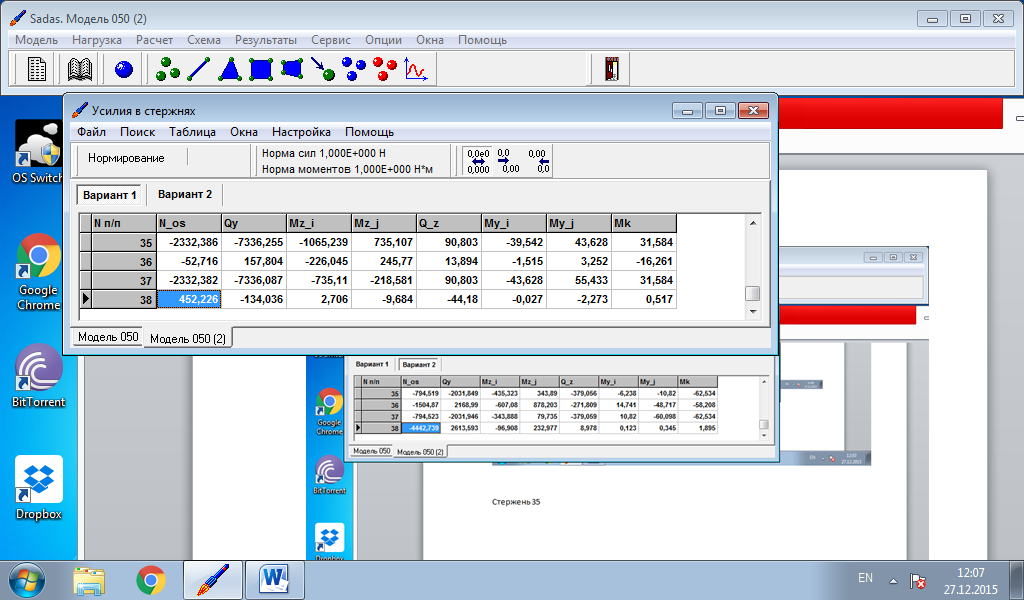
Task: Click the right-arrow decimal format icon
Action: 507,161
